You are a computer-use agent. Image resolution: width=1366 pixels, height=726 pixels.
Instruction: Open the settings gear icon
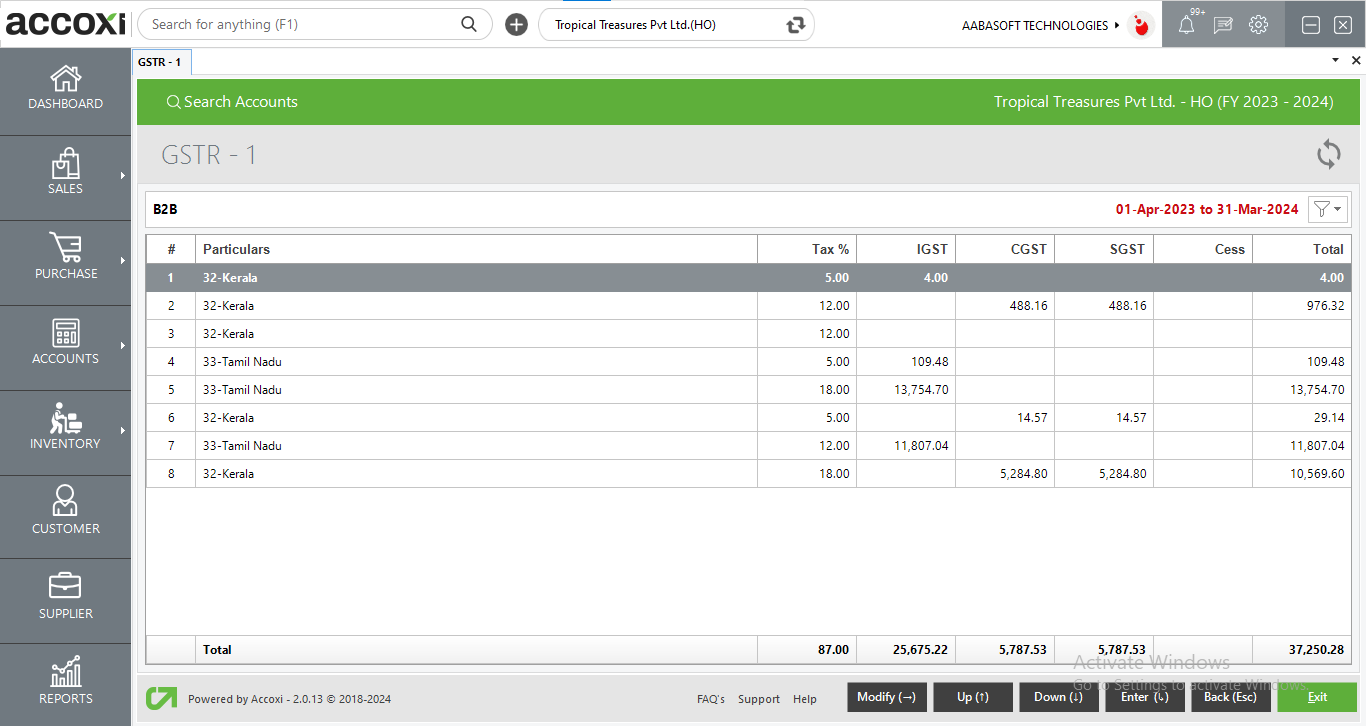click(x=1258, y=25)
